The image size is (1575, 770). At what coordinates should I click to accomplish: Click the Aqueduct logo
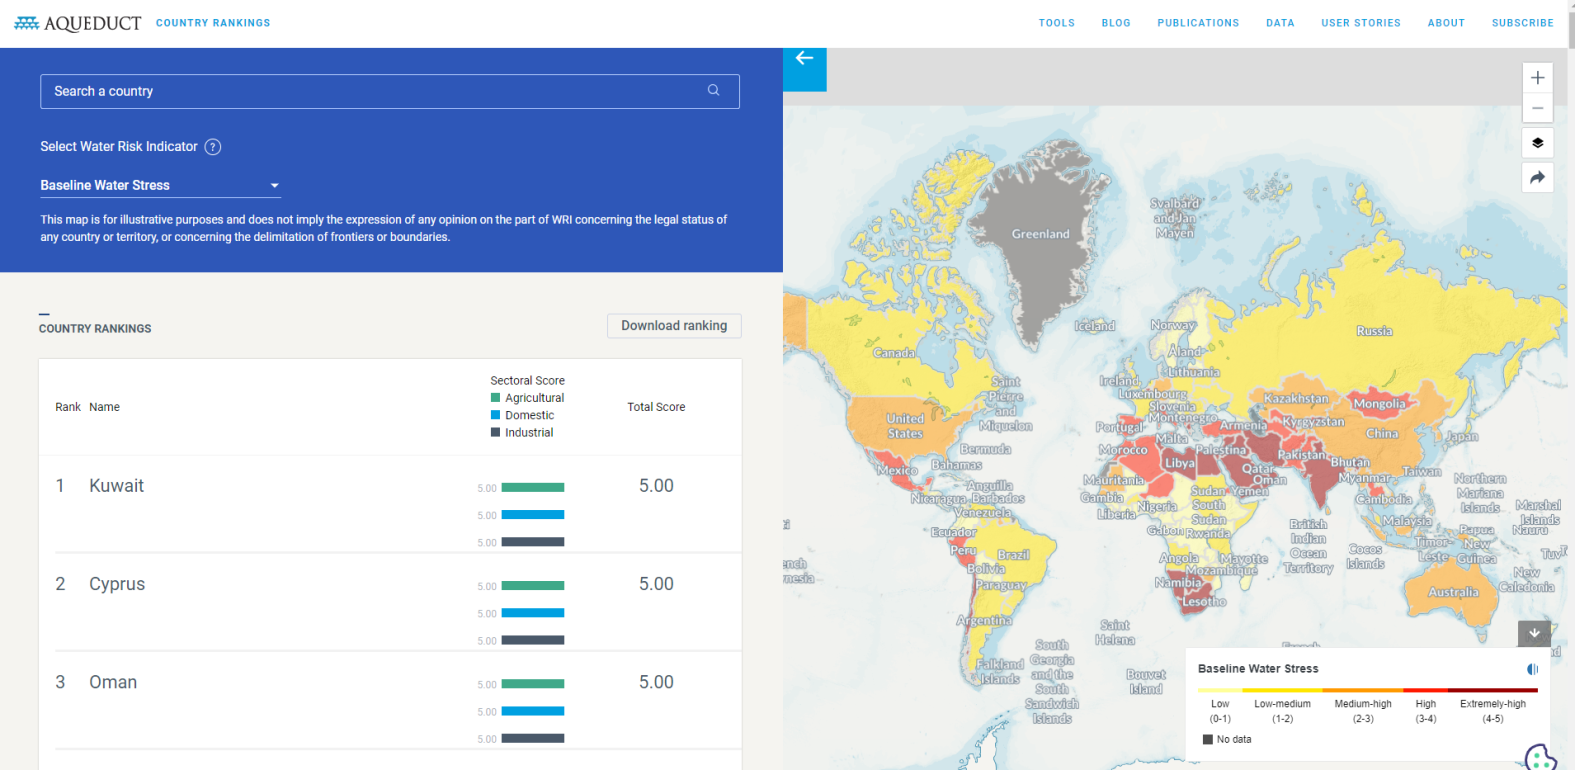click(77, 23)
